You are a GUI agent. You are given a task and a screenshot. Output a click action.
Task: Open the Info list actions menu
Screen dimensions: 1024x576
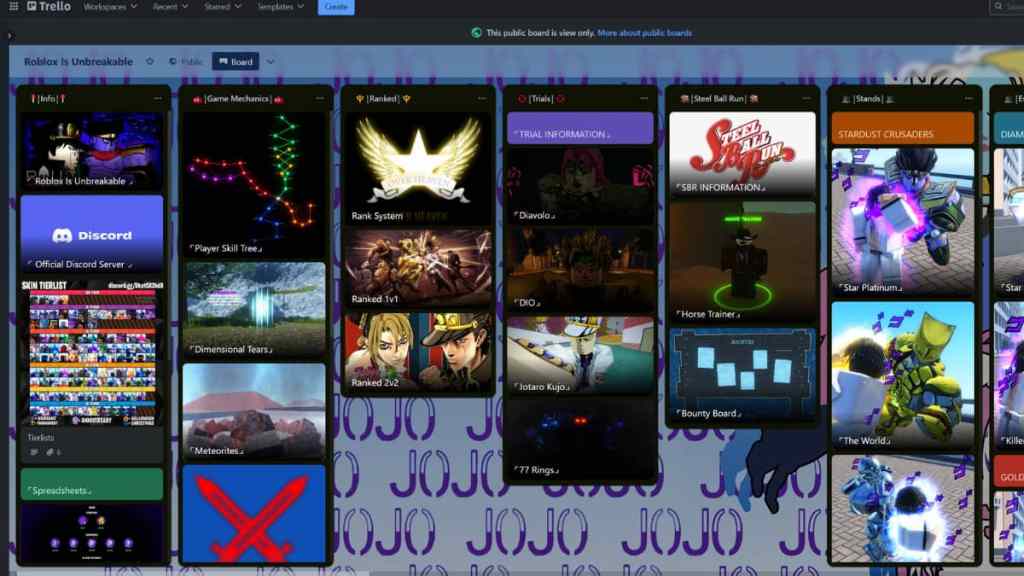point(157,98)
